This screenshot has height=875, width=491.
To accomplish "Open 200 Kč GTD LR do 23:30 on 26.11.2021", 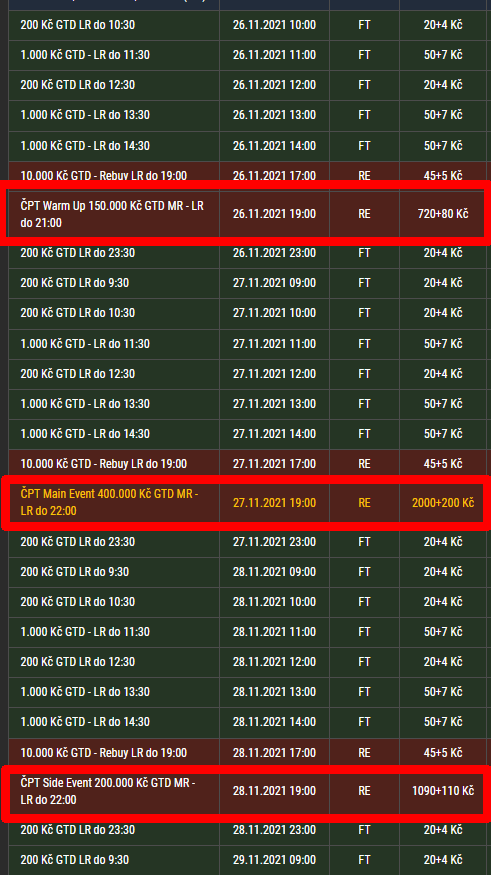I will click(x=247, y=253).
